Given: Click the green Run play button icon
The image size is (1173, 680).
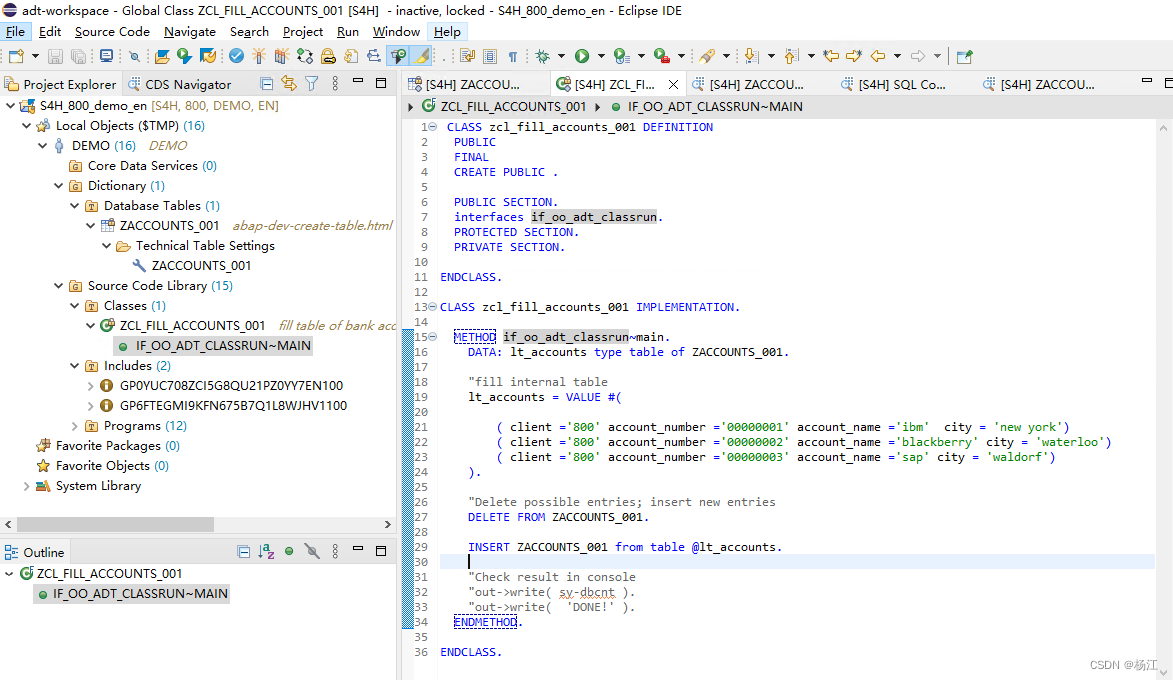Looking at the screenshot, I should pos(582,56).
